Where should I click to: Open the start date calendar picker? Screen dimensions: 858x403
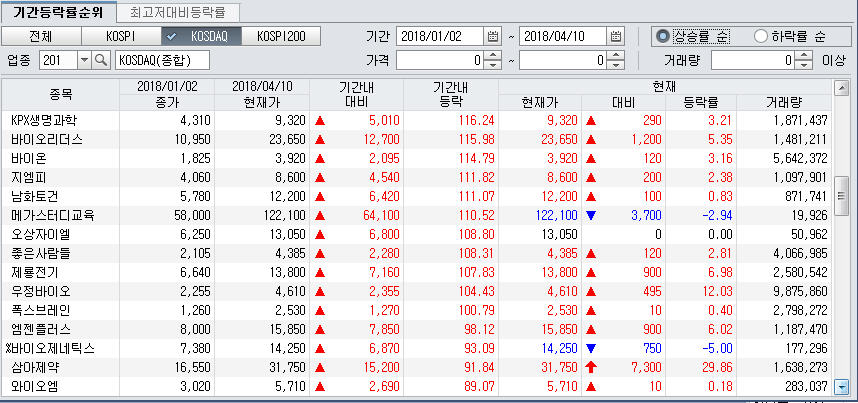492,37
